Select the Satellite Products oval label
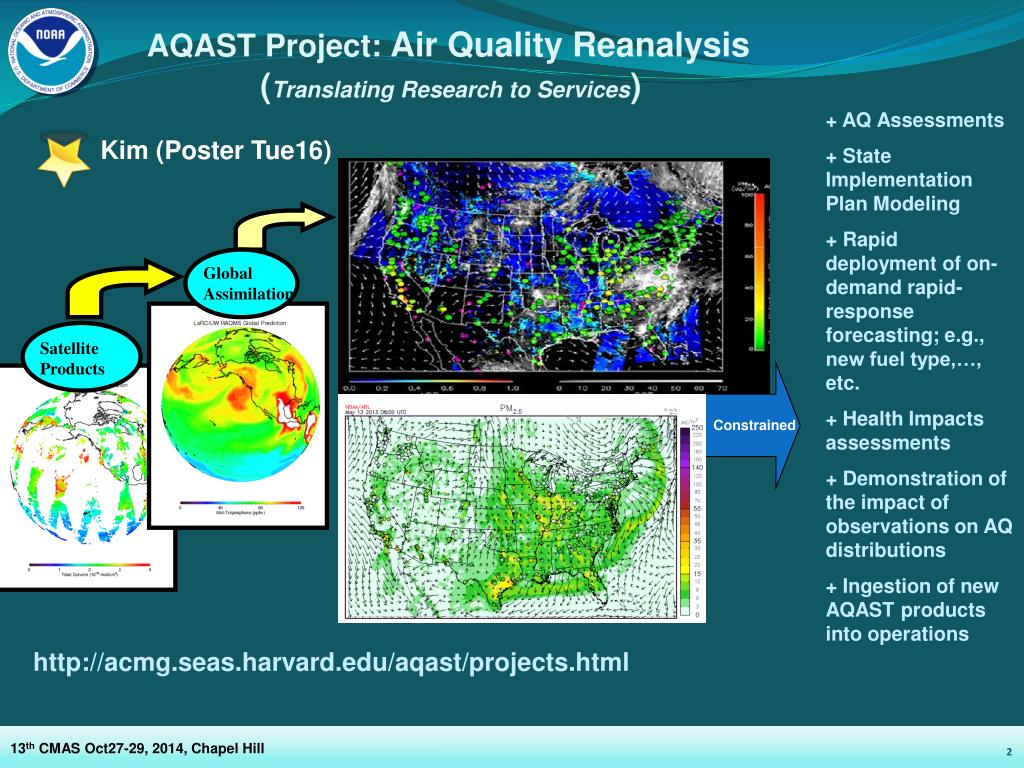 click(x=81, y=358)
